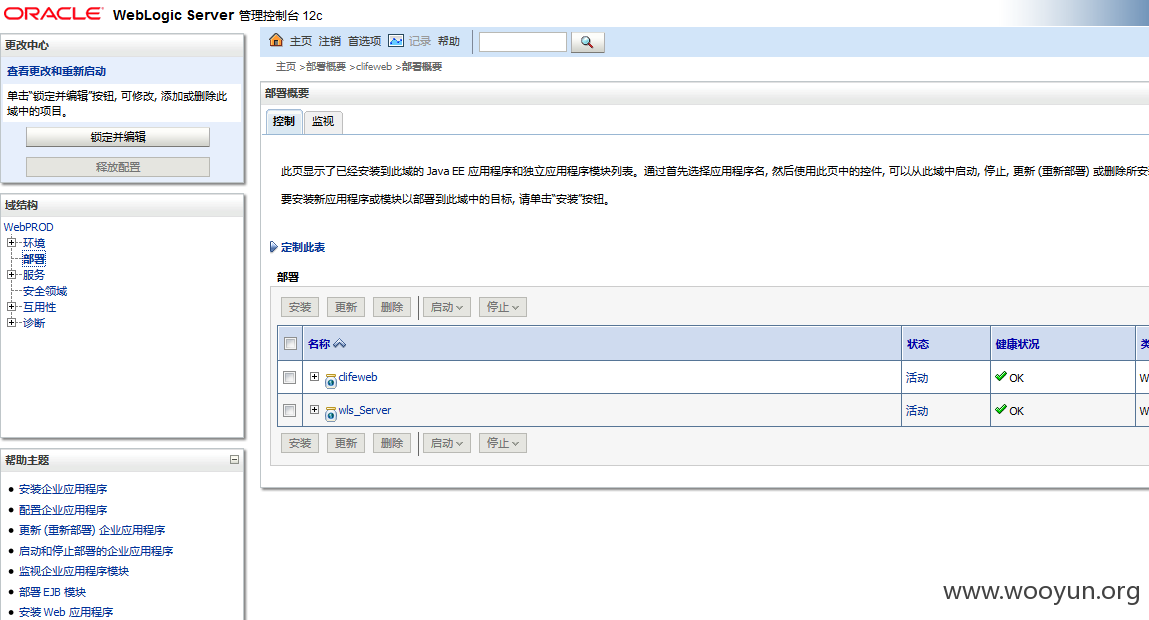Viewport: 1149px width, 620px height.
Task: Click in the search input field
Action: click(x=522, y=42)
